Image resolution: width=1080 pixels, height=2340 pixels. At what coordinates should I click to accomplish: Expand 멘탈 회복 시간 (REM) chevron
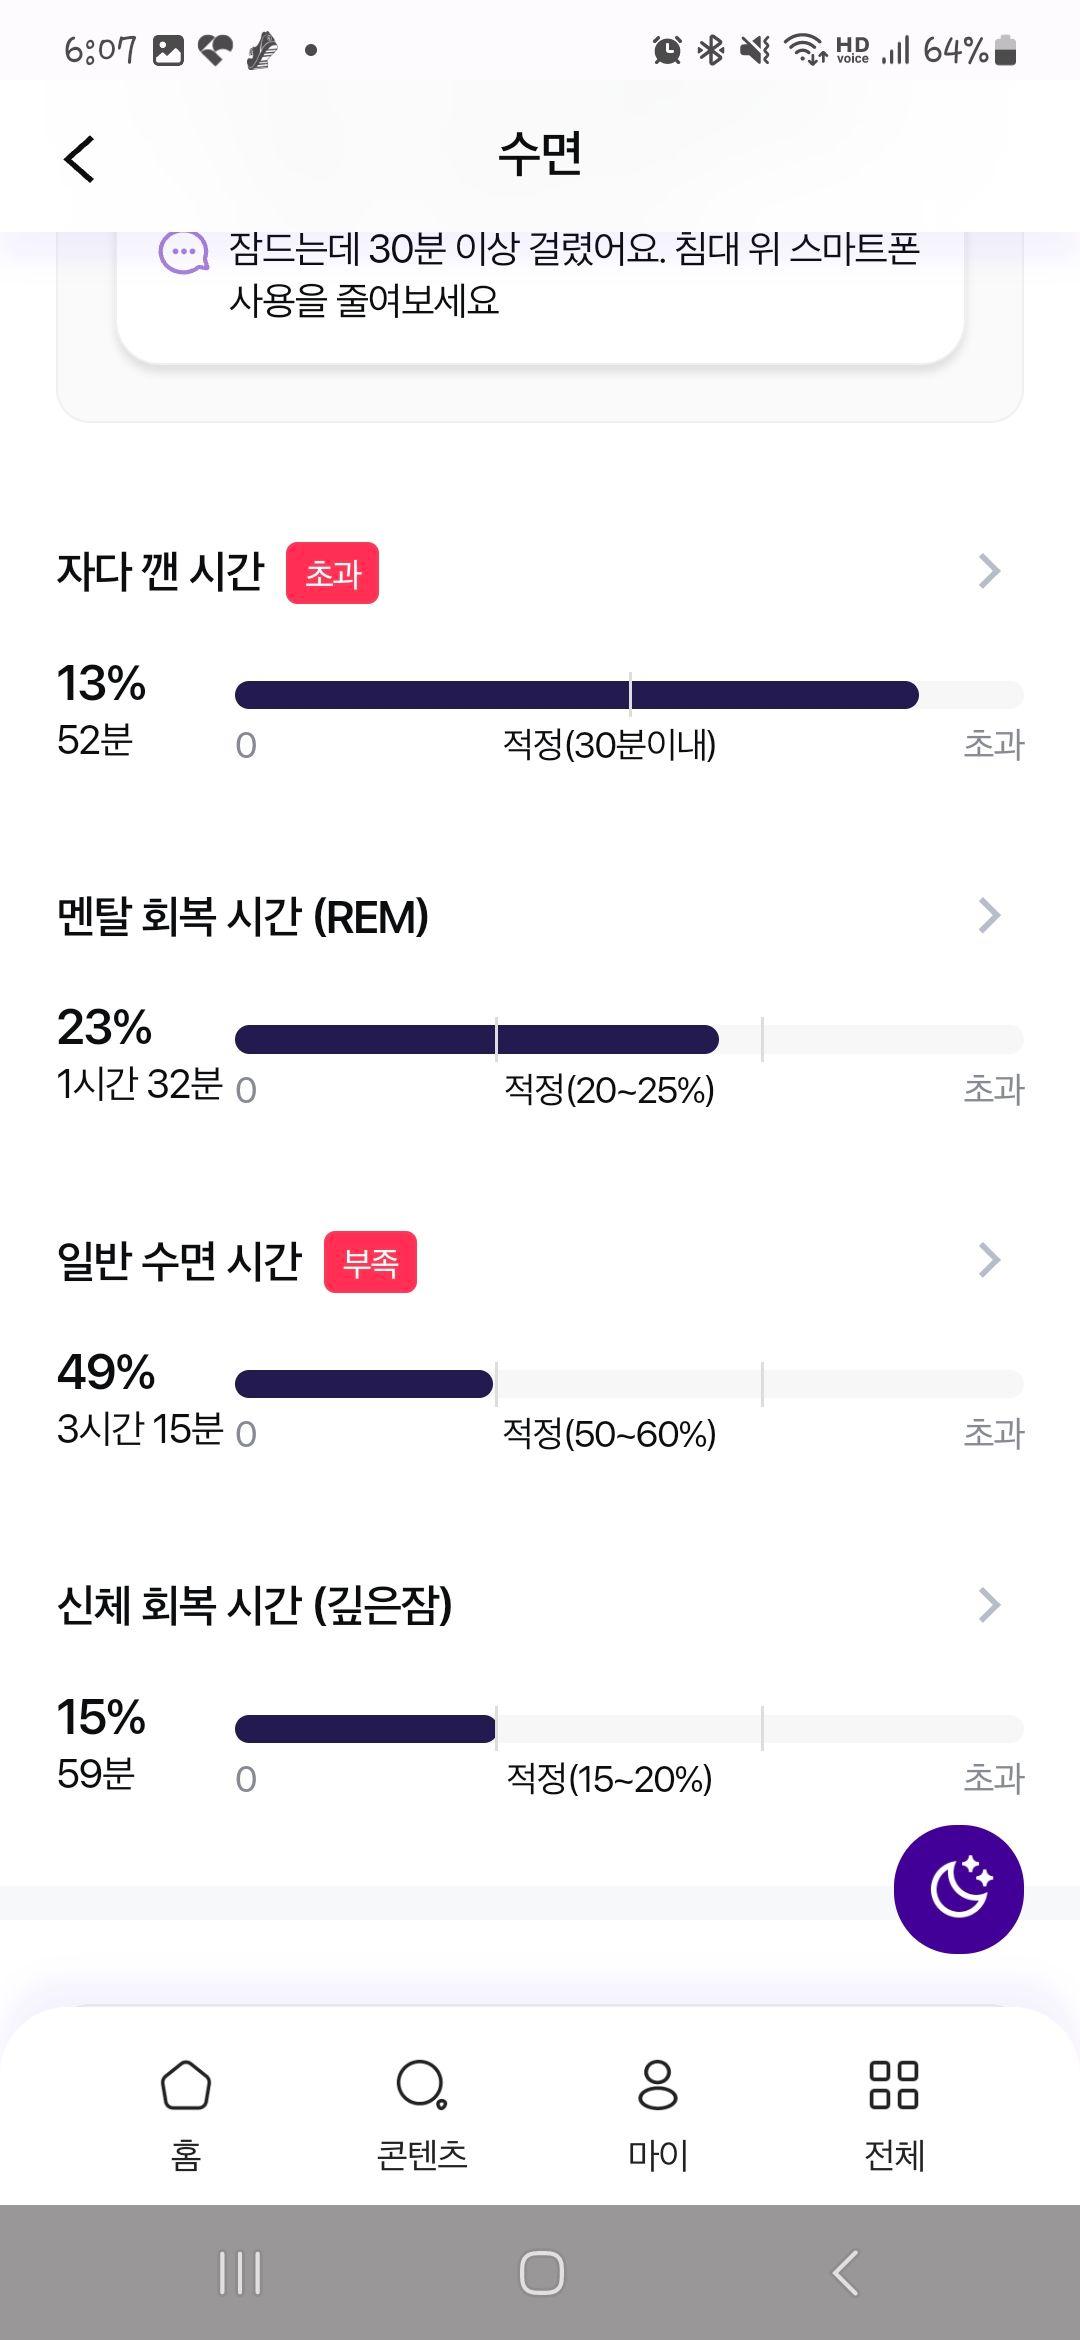(989, 915)
